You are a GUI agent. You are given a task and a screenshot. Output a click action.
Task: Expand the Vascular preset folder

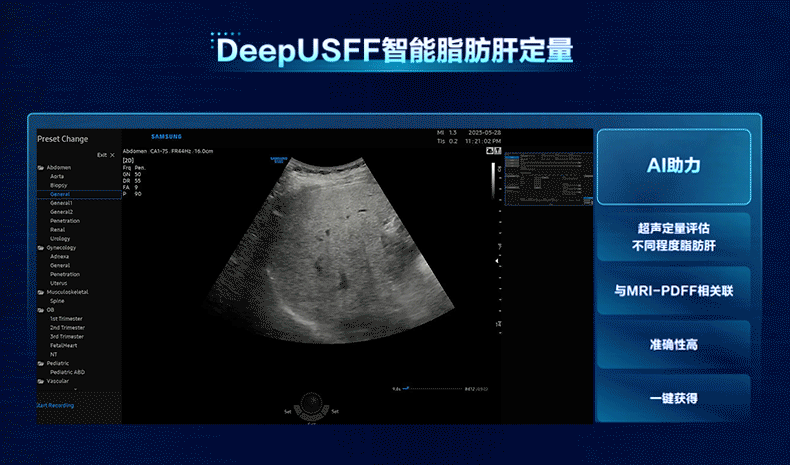click(41, 381)
